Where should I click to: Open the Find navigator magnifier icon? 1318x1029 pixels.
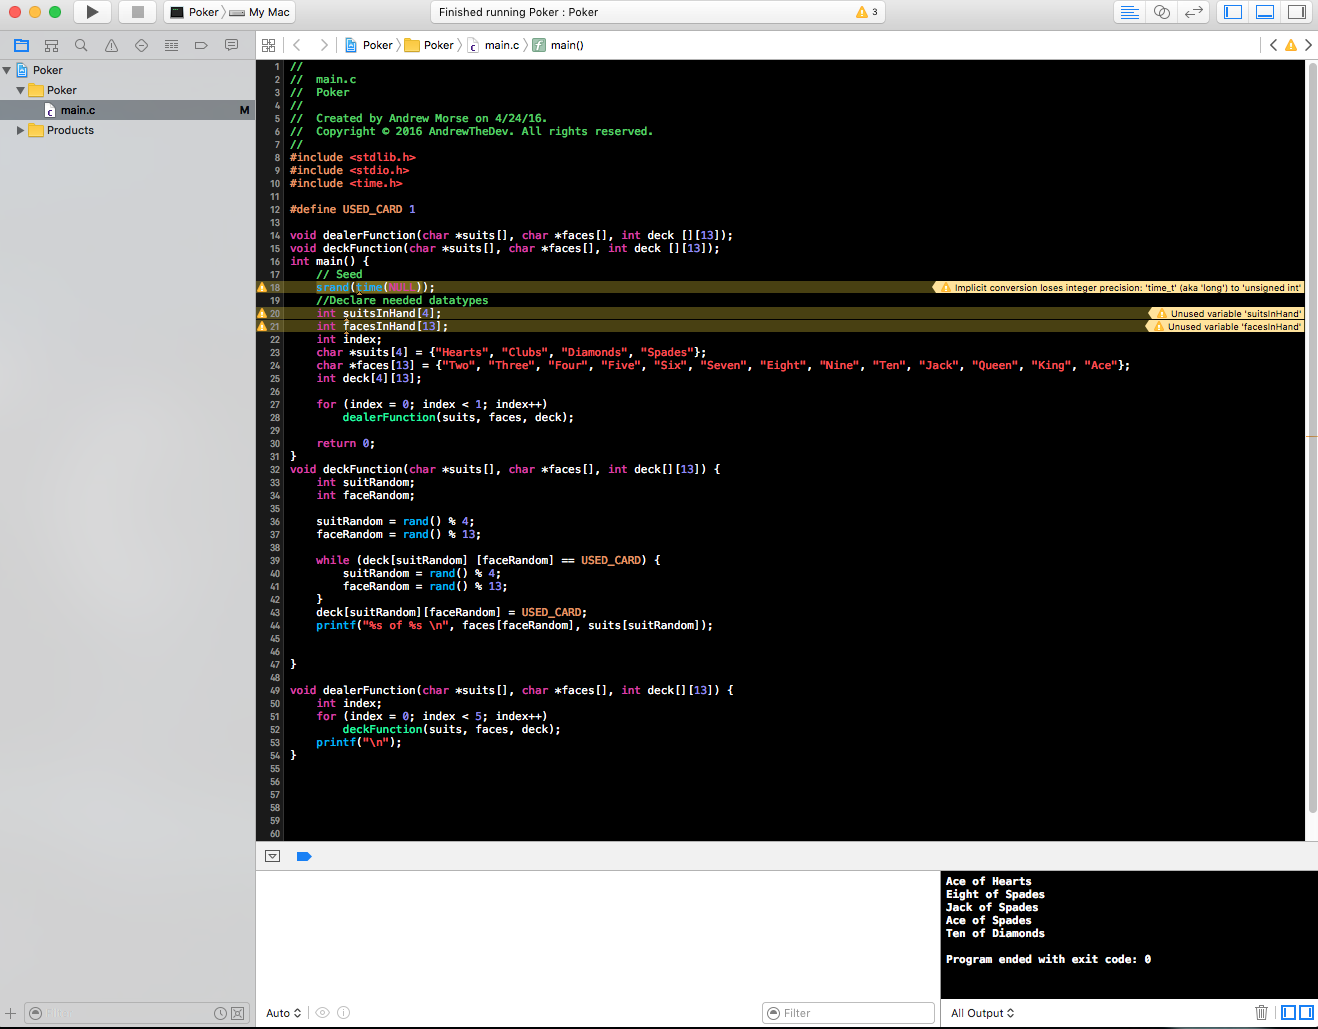click(81, 45)
